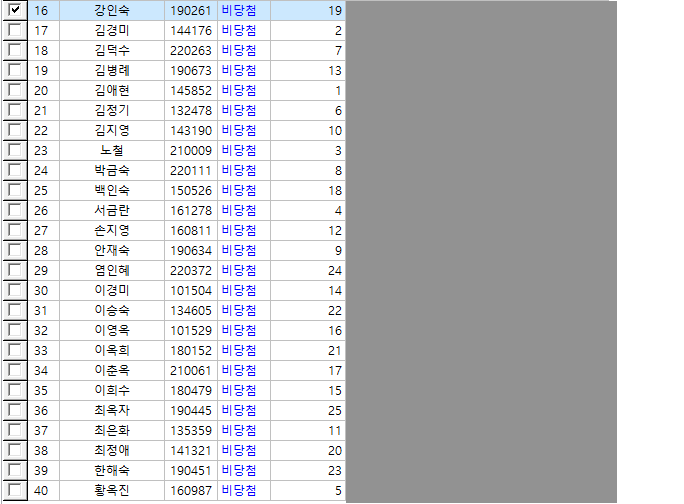Tick the box in row 26 서금란
684x504 pixels.
pyautogui.click(x=15, y=210)
